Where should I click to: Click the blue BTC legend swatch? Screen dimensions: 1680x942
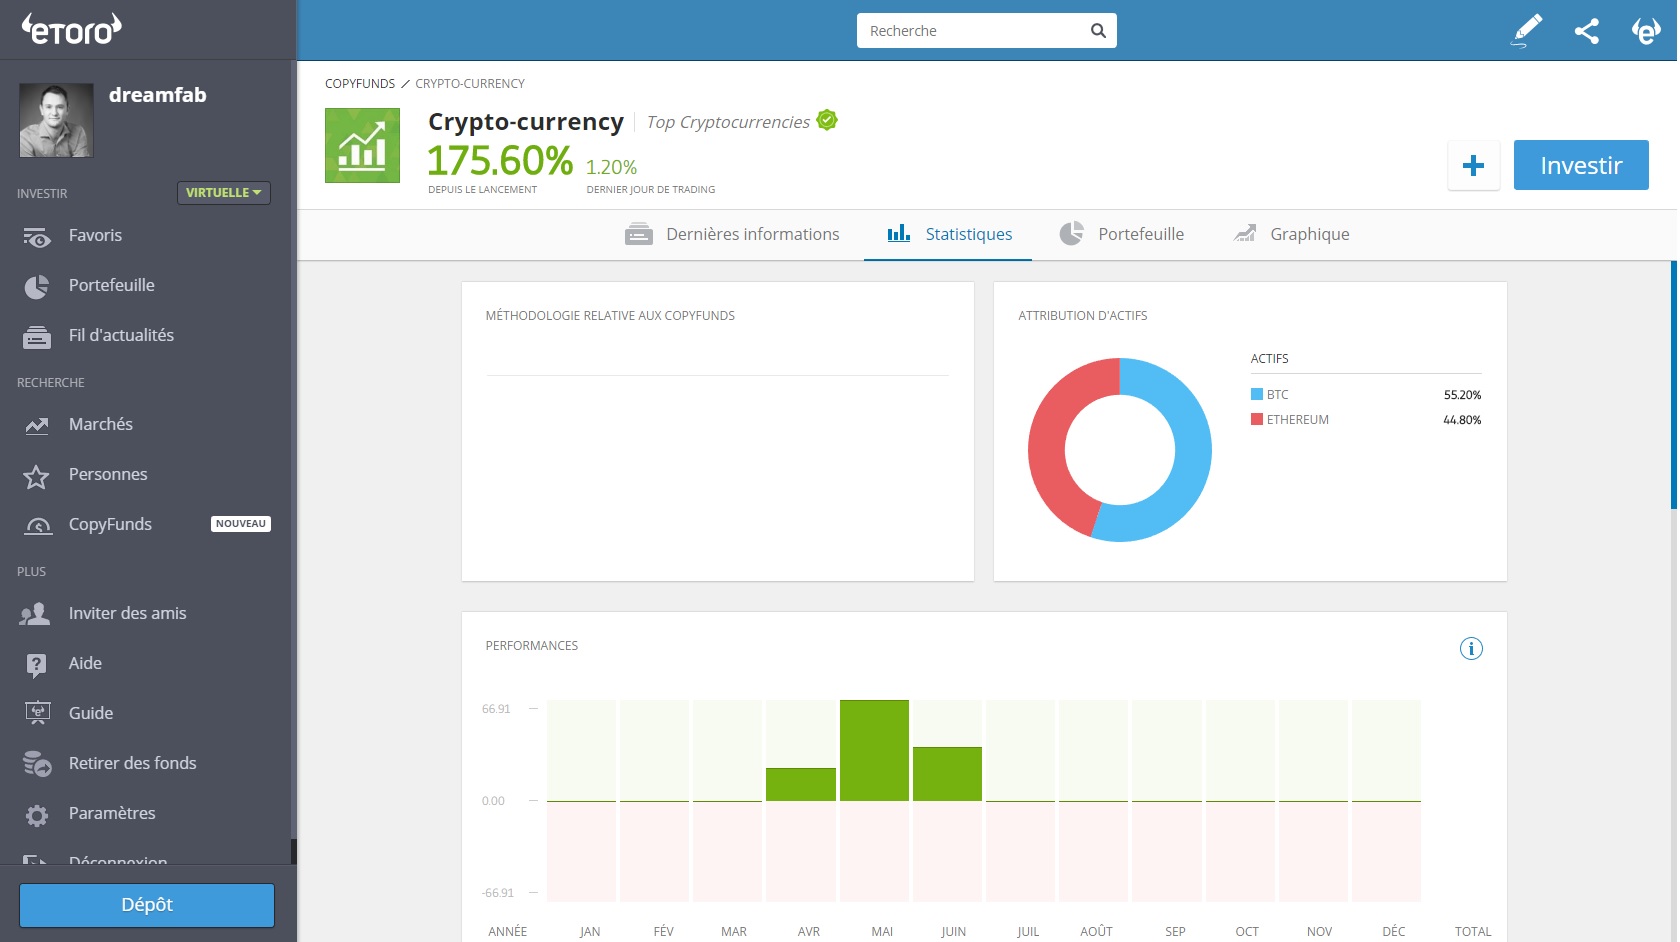(1257, 395)
